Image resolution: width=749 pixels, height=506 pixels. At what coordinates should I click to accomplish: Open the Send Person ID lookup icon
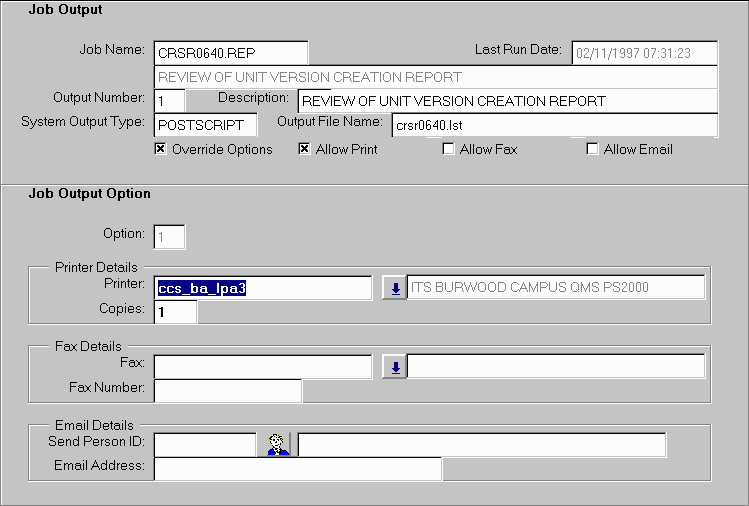coord(274,444)
